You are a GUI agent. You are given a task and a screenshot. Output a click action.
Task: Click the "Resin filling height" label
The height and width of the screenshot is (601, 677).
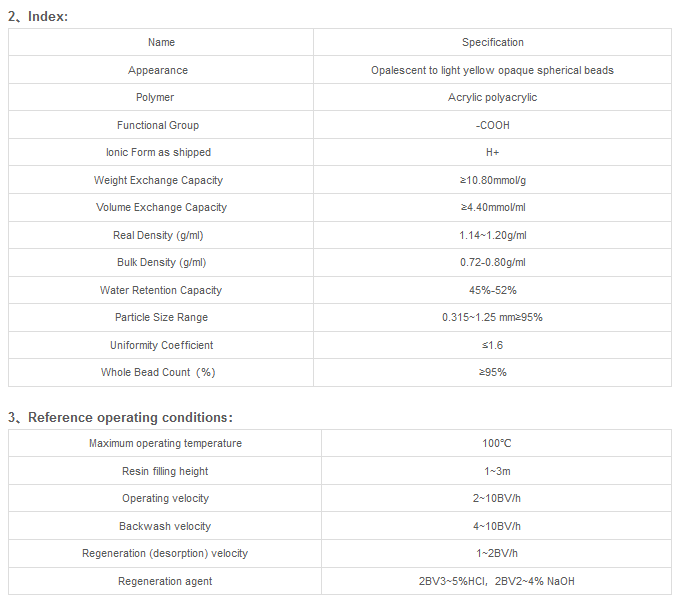[x=165, y=471]
